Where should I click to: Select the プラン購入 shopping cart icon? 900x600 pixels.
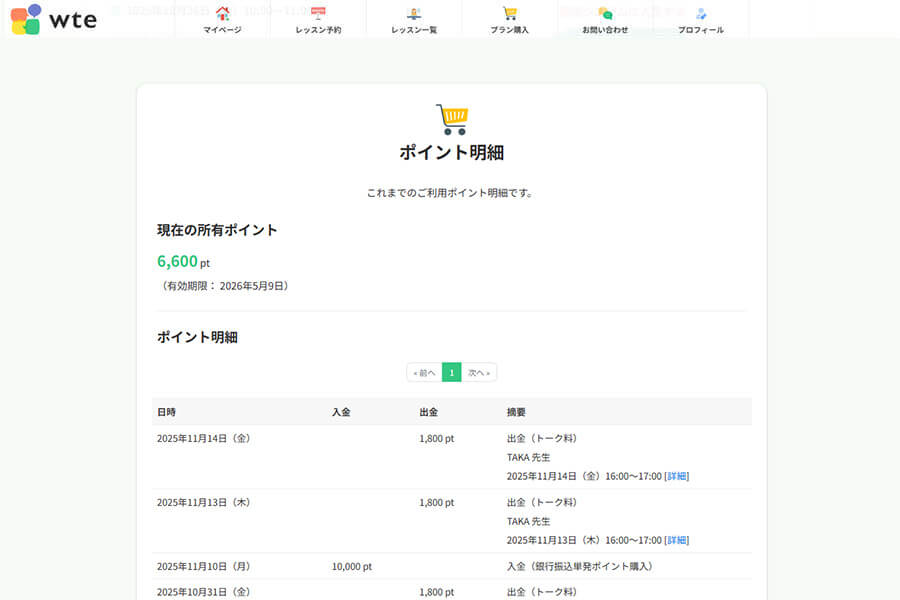click(x=510, y=12)
